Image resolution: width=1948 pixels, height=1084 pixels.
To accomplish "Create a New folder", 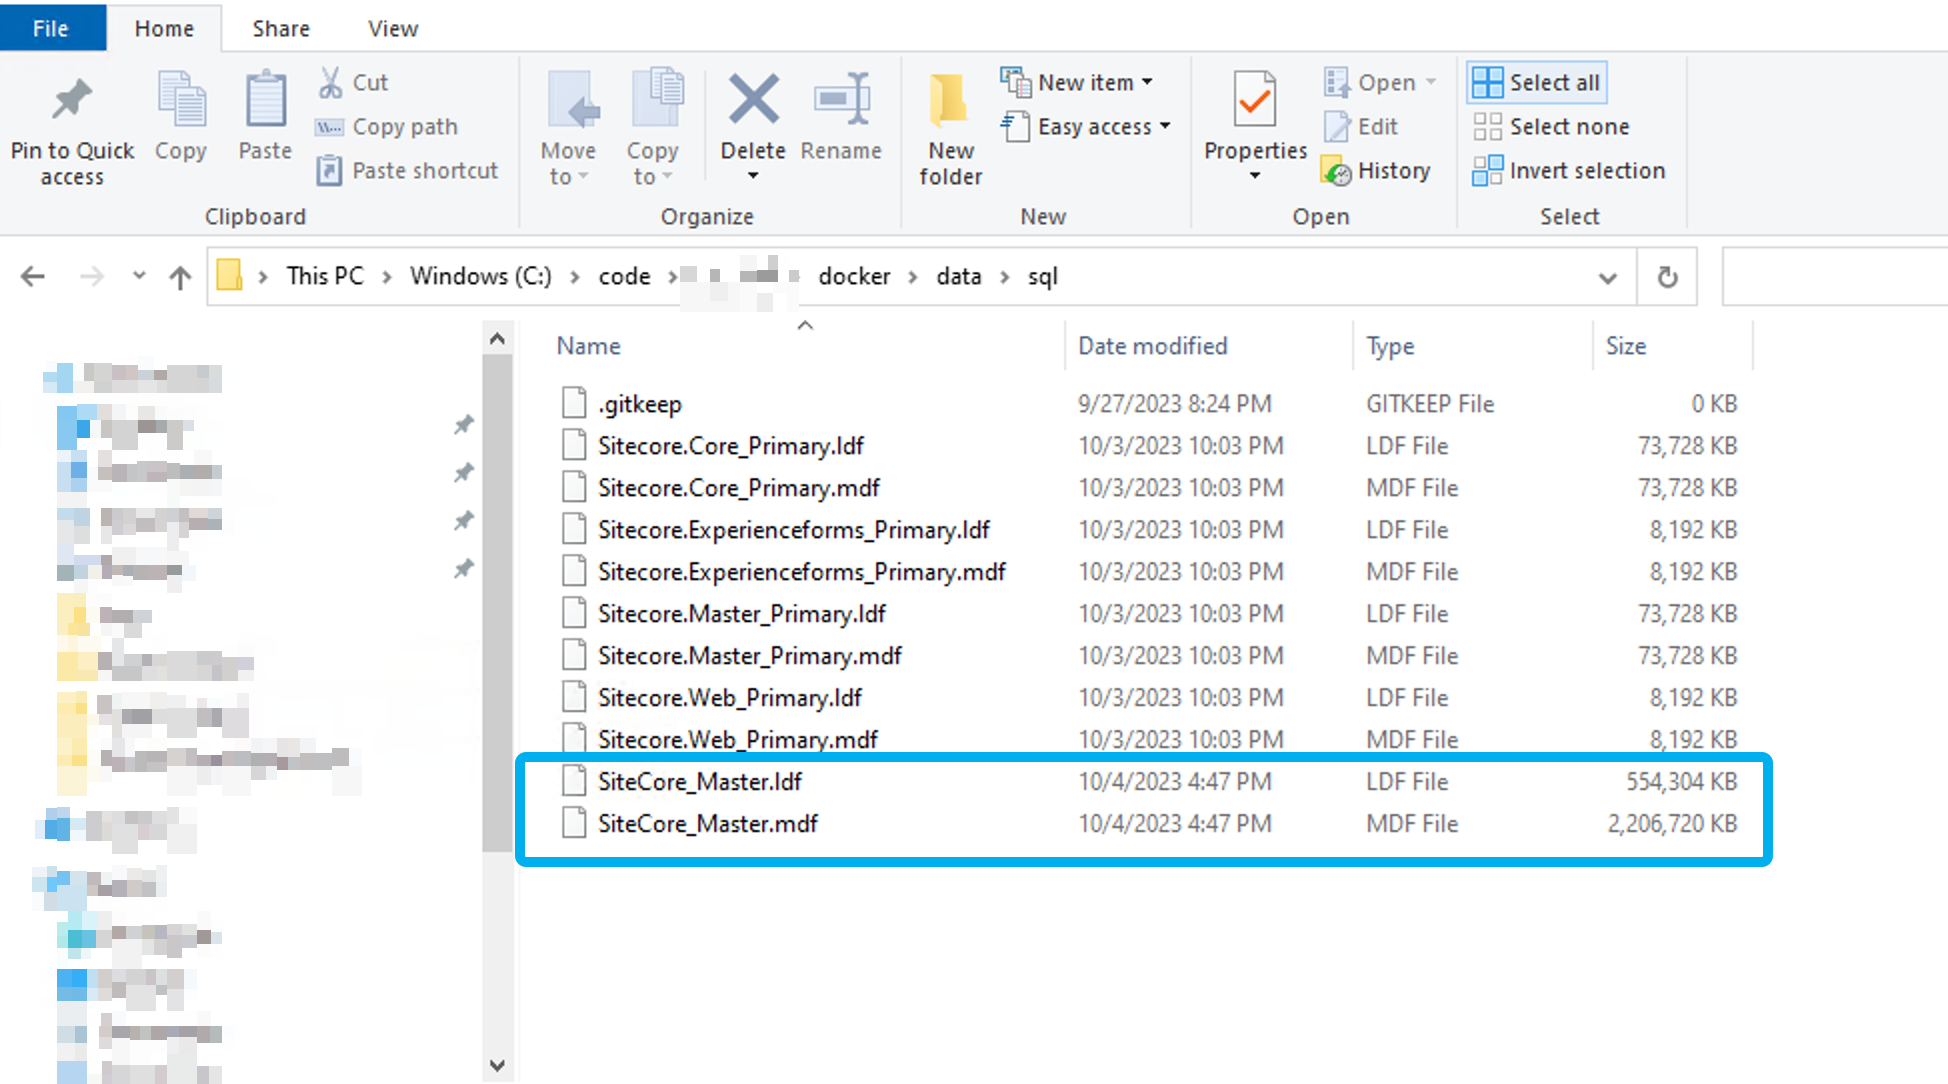I will click(950, 128).
